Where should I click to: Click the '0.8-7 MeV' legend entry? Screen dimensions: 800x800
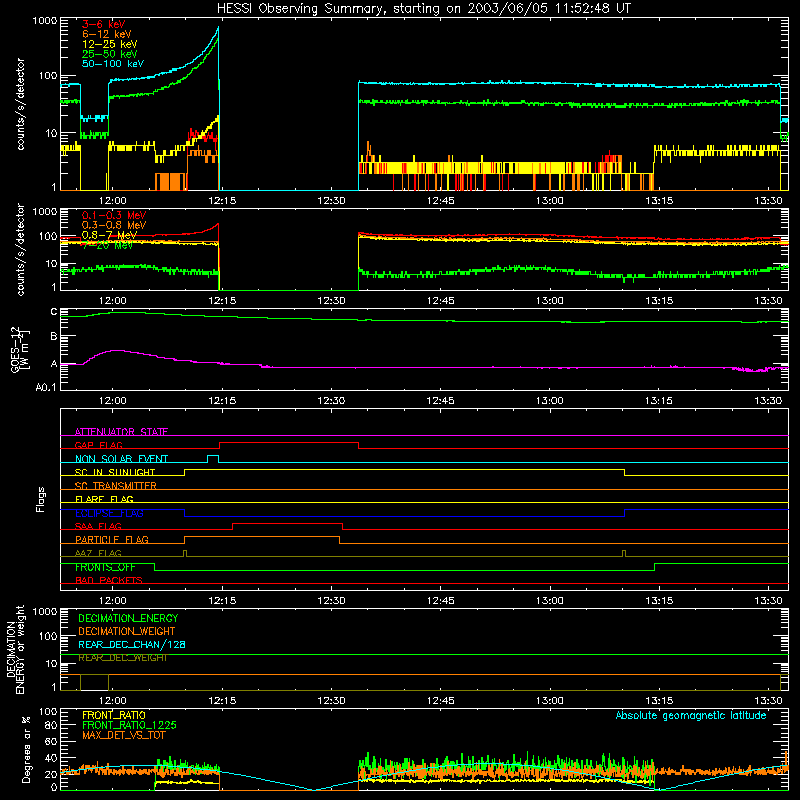pyautogui.click(x=110, y=235)
